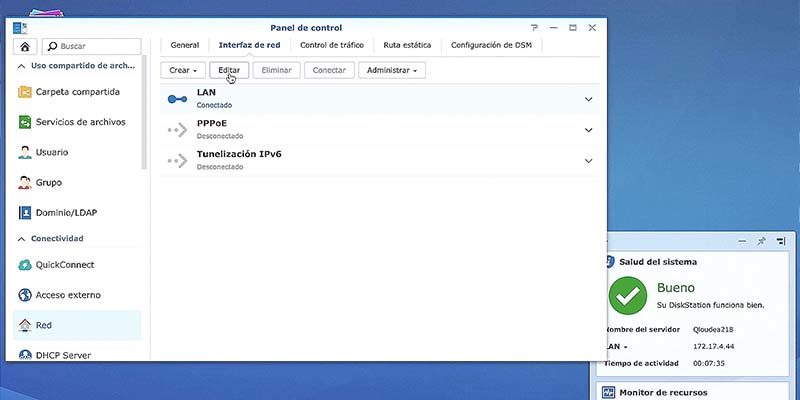Click the QuickConnect cloud icon
800x400 pixels.
[24, 265]
